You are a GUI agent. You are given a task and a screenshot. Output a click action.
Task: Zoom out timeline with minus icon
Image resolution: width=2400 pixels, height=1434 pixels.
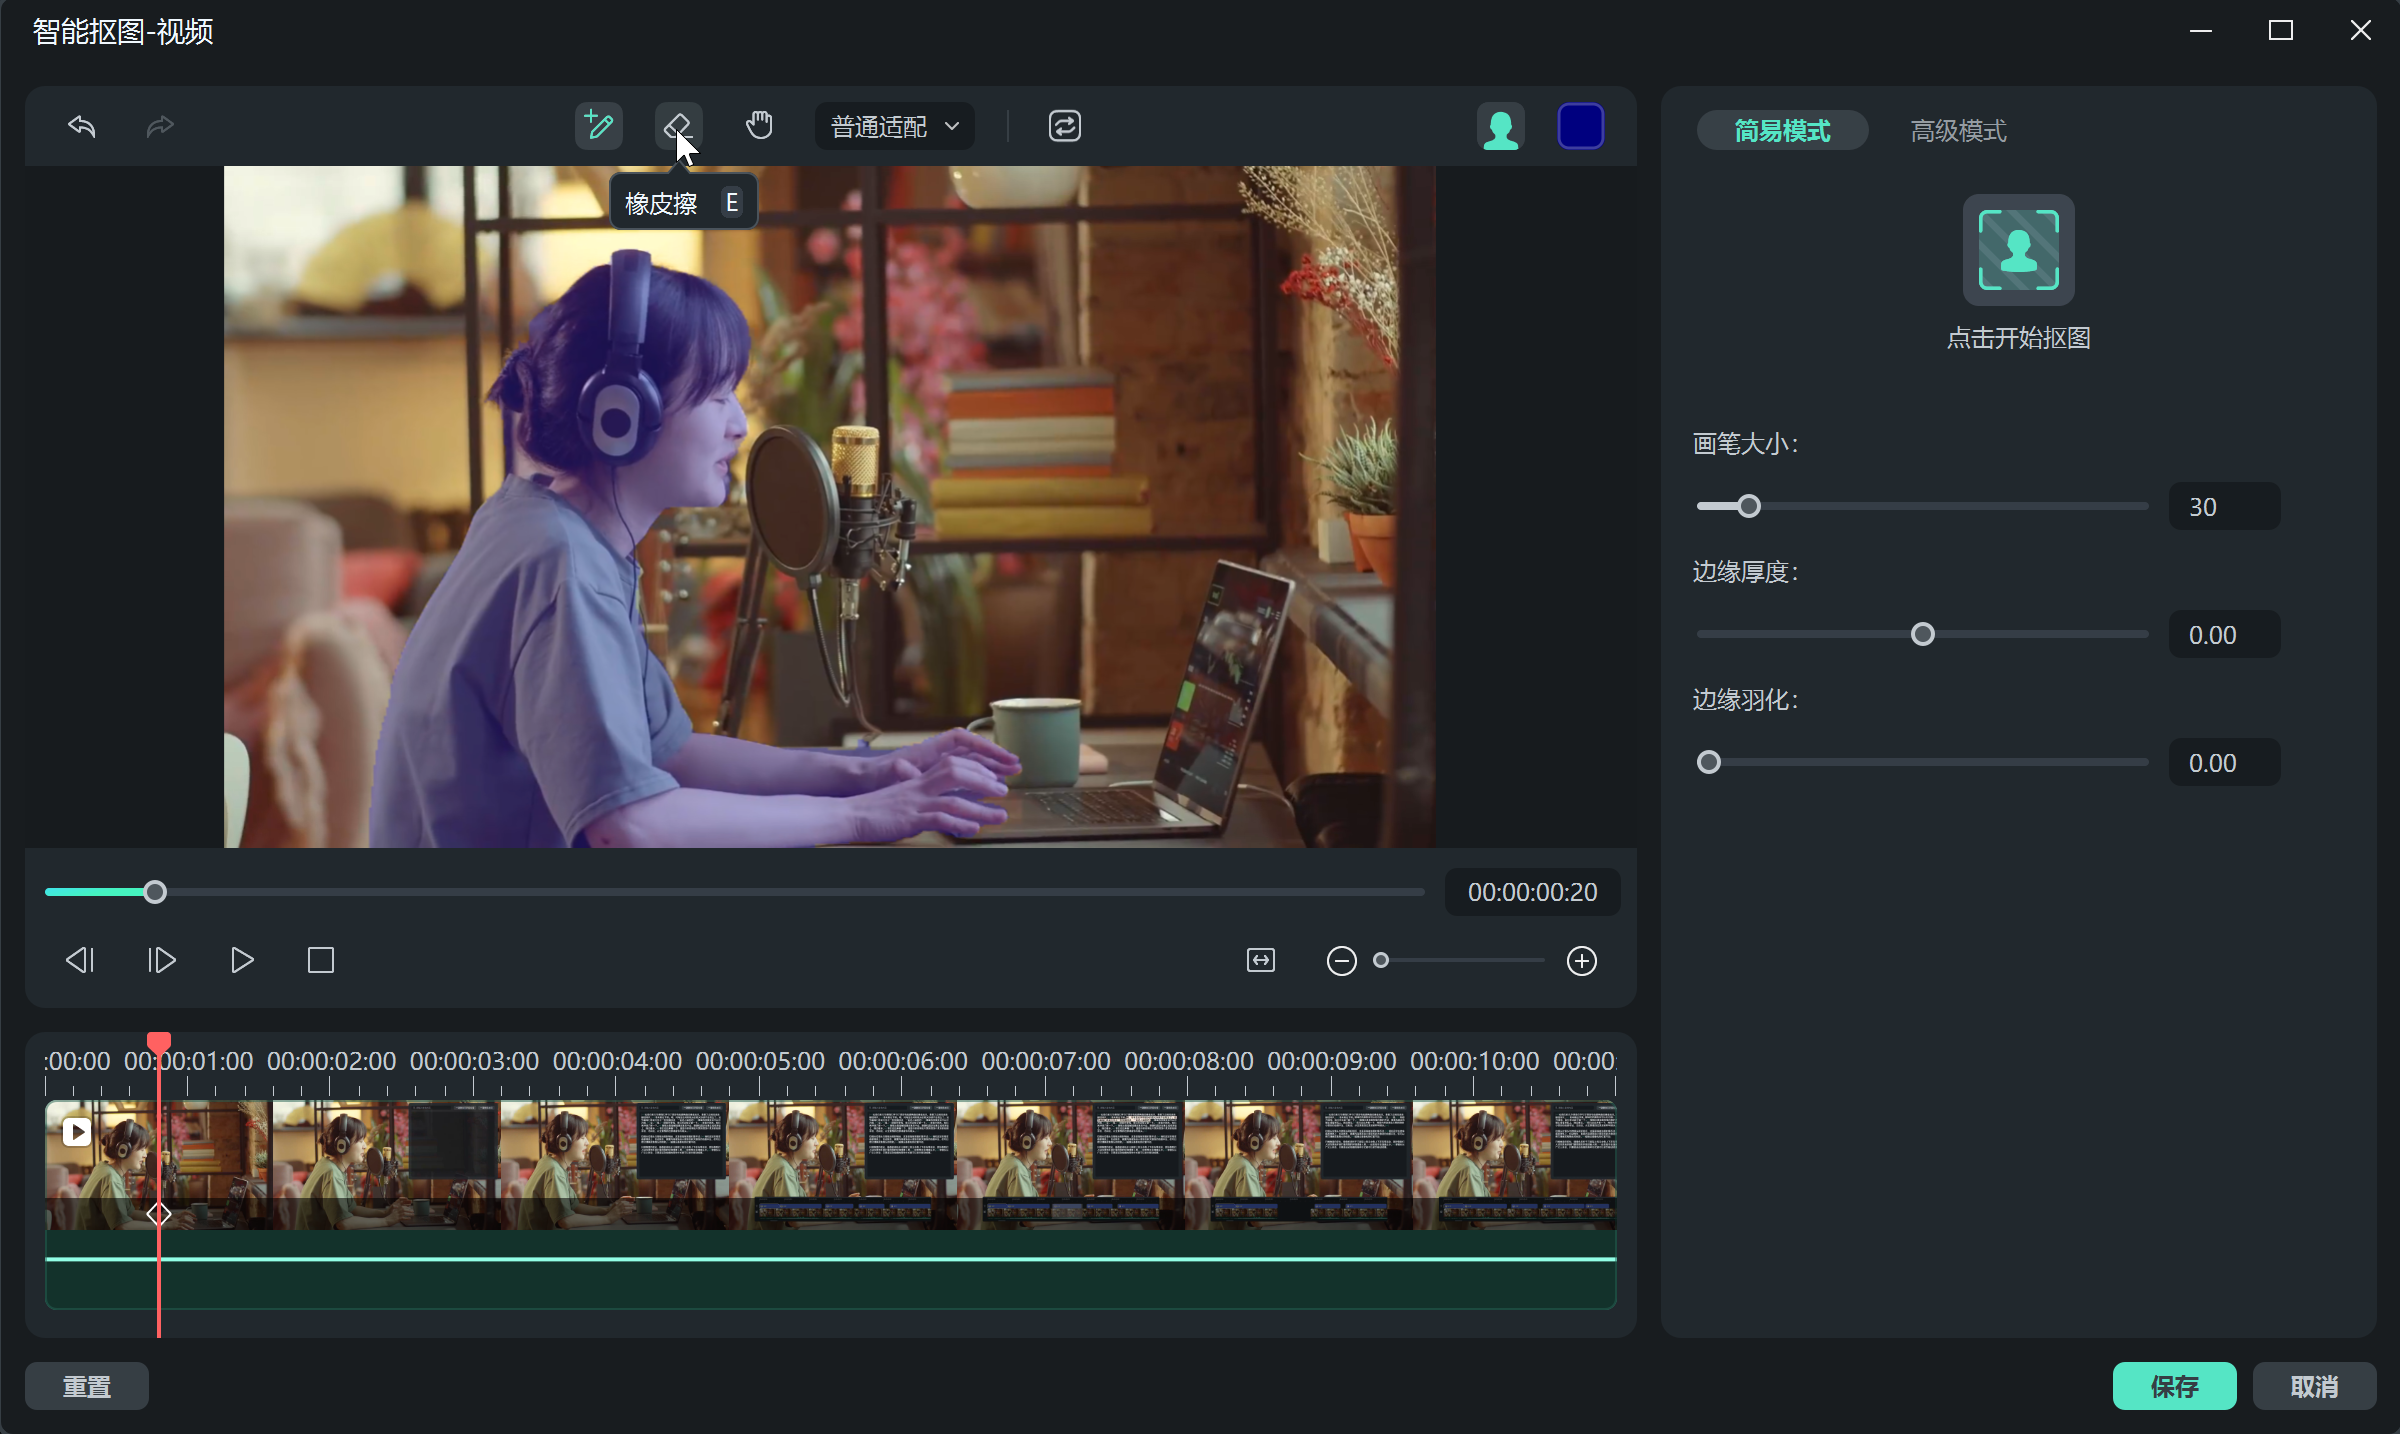(x=1341, y=961)
